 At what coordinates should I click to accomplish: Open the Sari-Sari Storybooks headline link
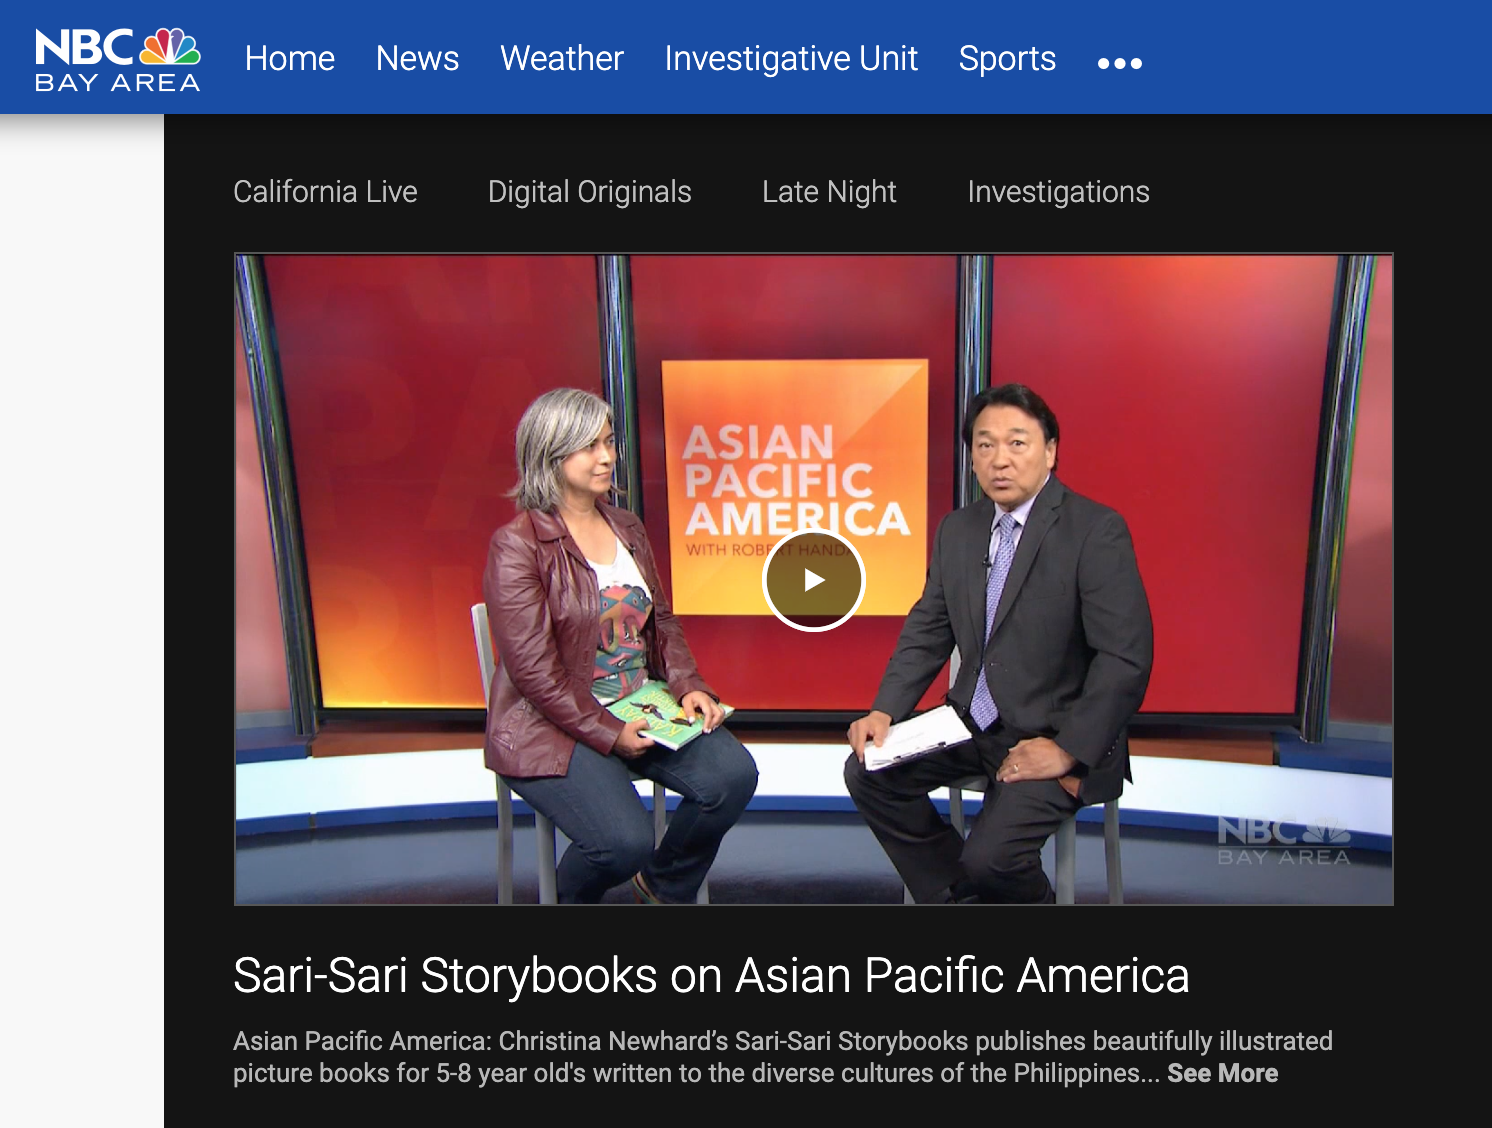tap(711, 975)
